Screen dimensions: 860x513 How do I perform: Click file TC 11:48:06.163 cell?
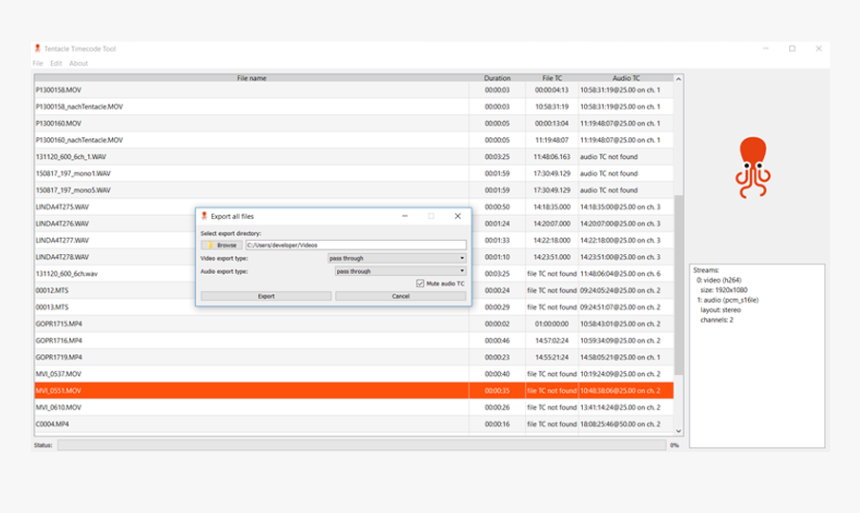(552, 157)
